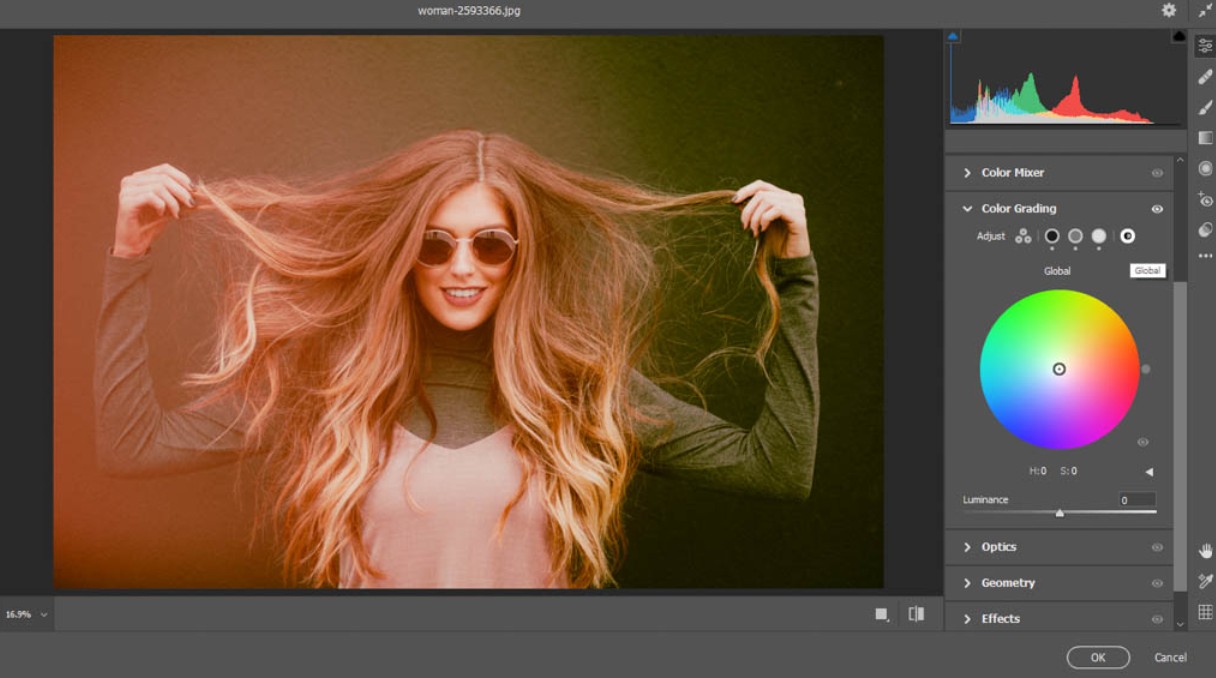1216x678 pixels.
Task: Collapse the Color Grading panel
Action: [967, 209]
